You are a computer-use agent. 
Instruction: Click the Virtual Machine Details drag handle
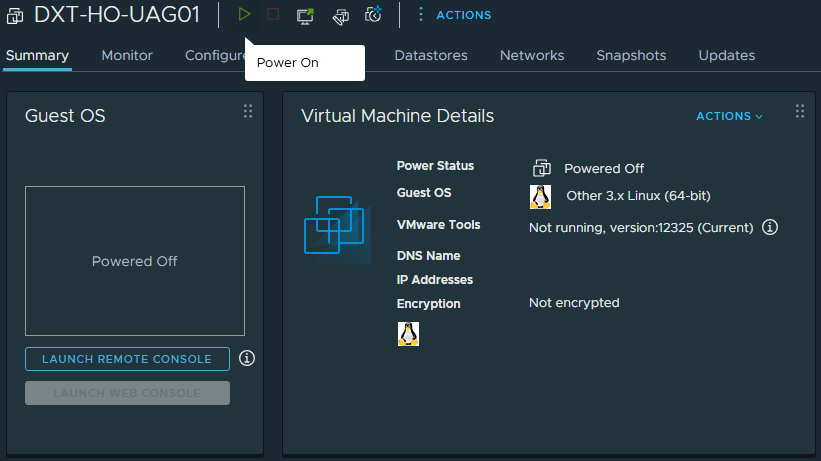(799, 111)
